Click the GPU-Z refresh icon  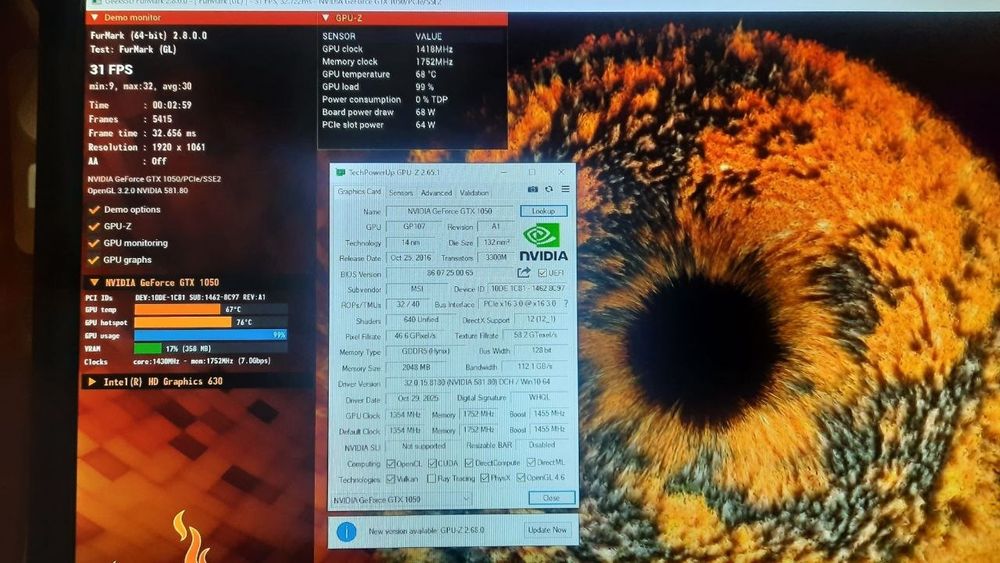[x=548, y=189]
